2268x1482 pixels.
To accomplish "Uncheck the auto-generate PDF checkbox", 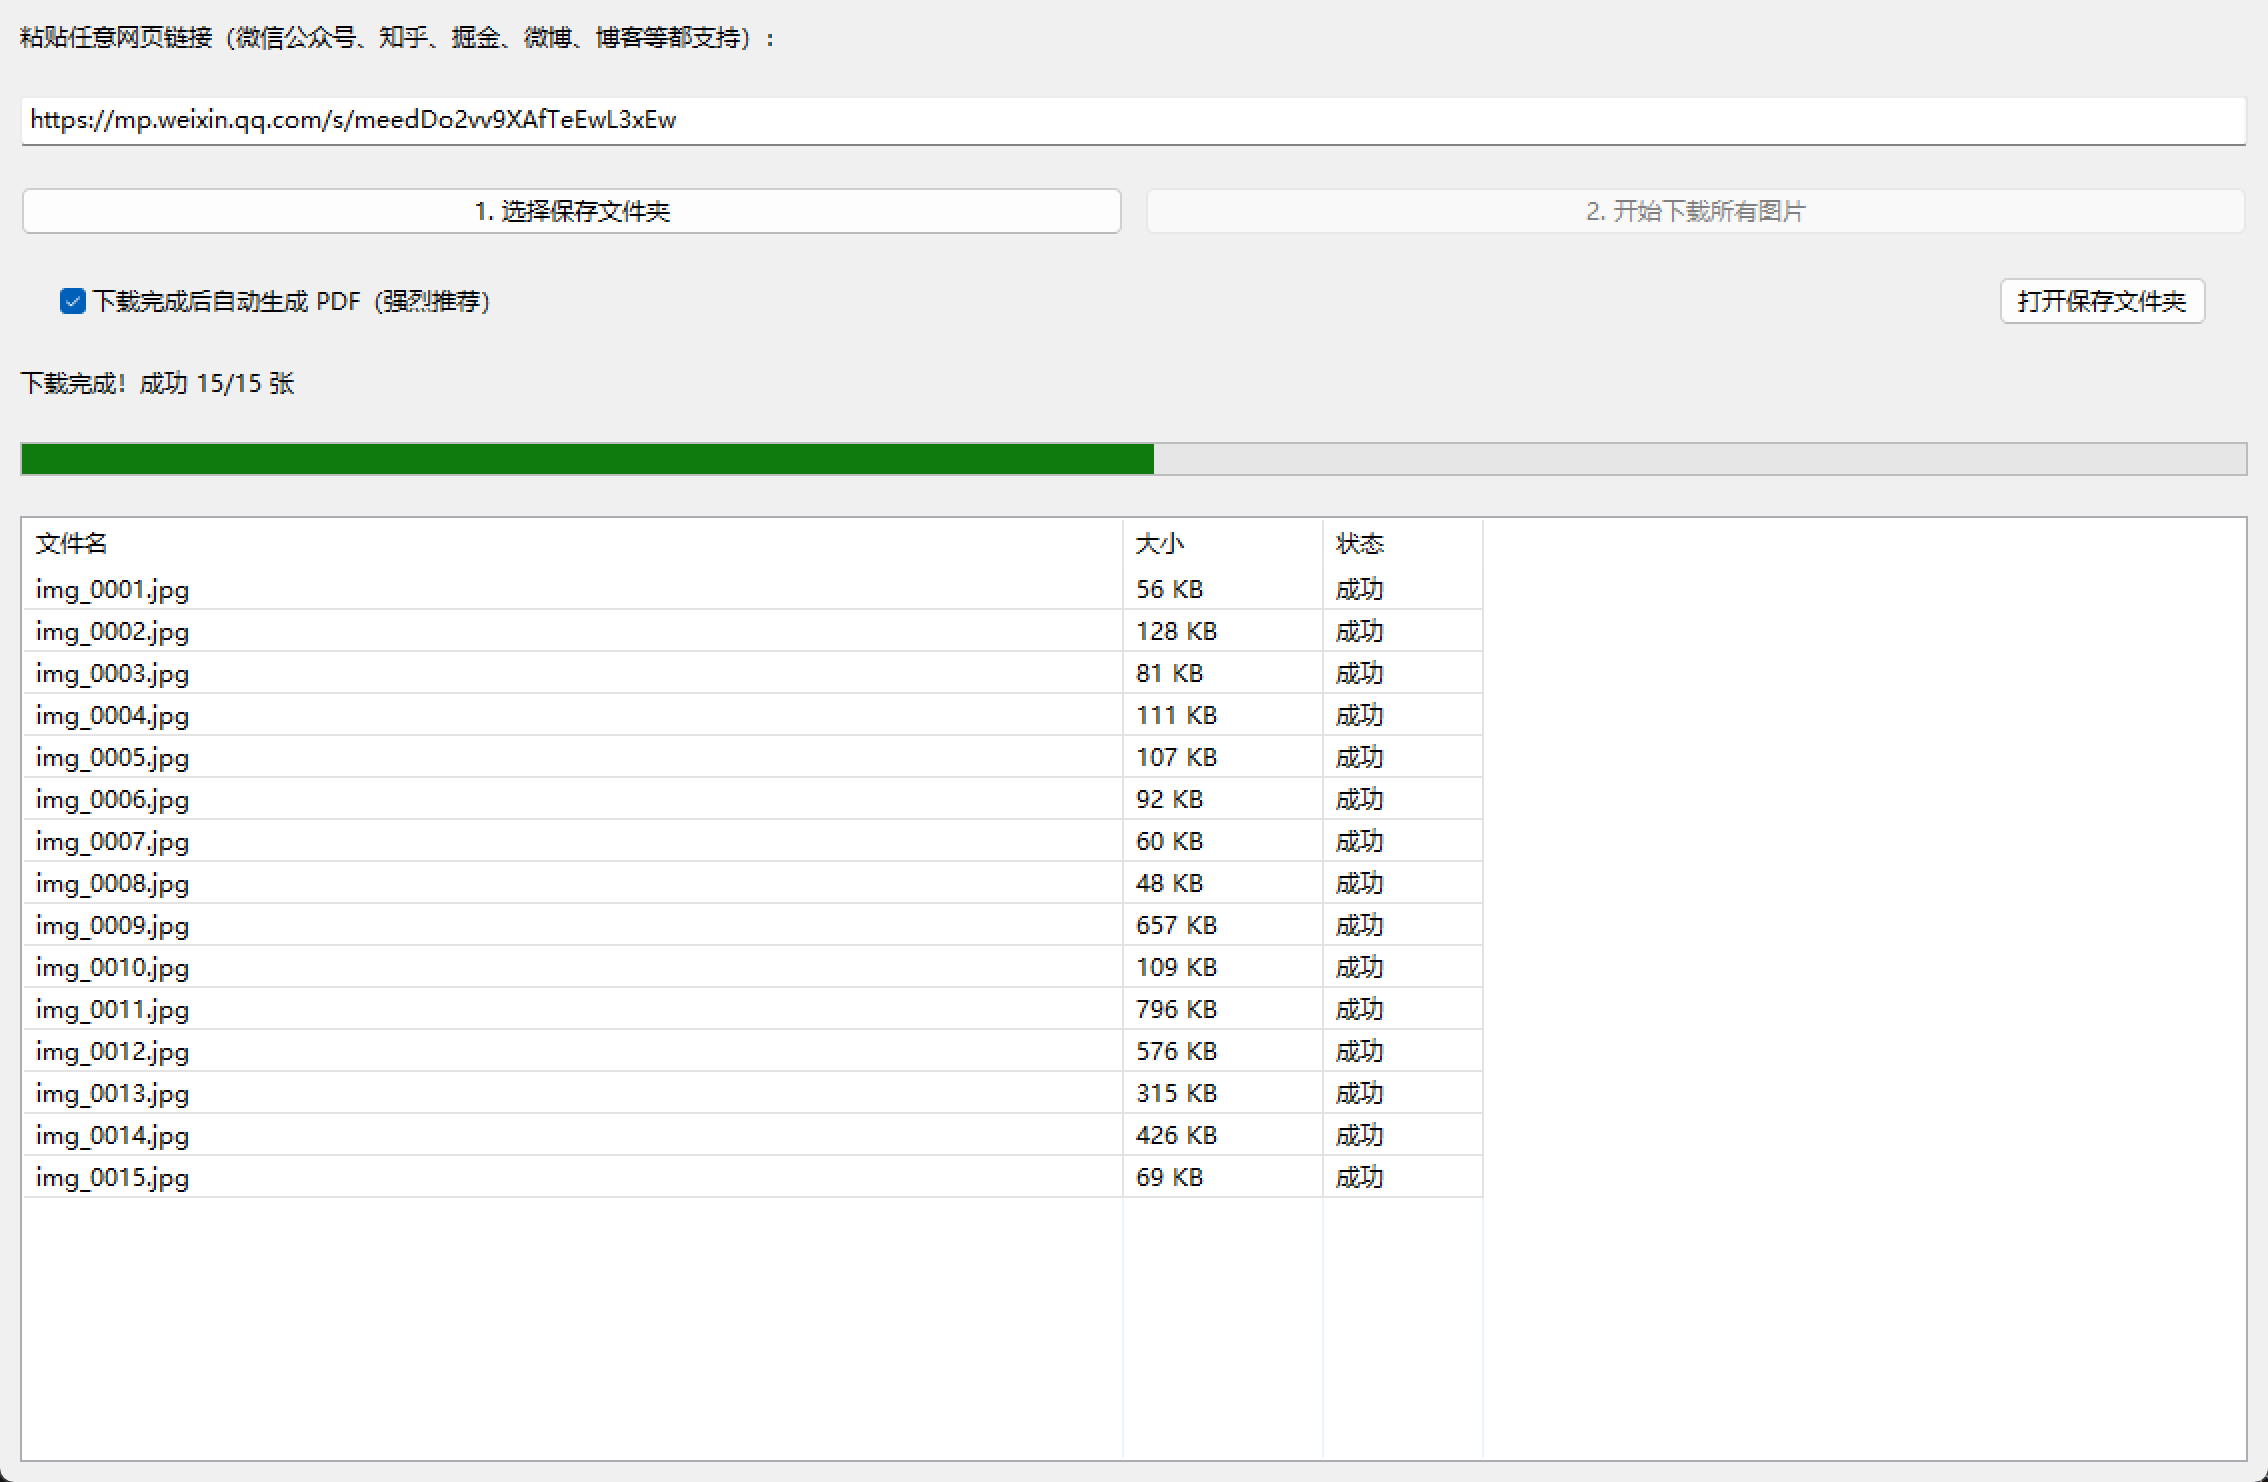I will (x=73, y=301).
